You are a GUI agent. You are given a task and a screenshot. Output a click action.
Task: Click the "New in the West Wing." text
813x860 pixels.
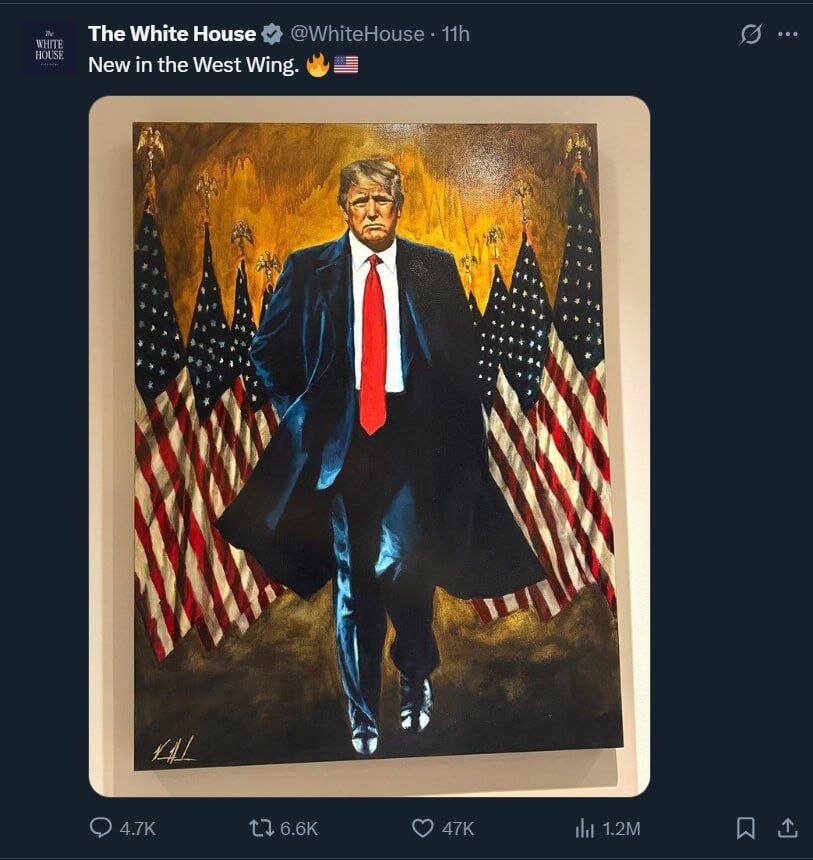pos(193,64)
